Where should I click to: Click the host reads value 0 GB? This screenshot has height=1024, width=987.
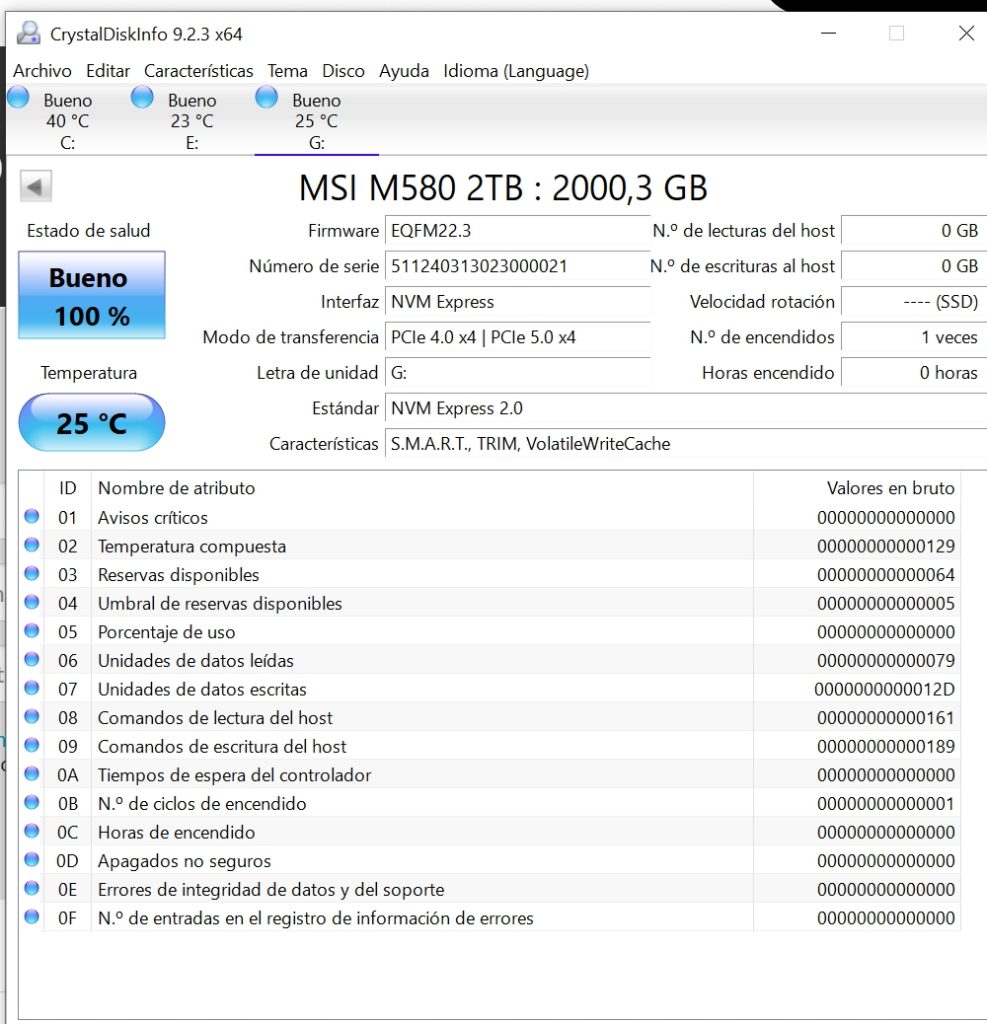(x=914, y=231)
